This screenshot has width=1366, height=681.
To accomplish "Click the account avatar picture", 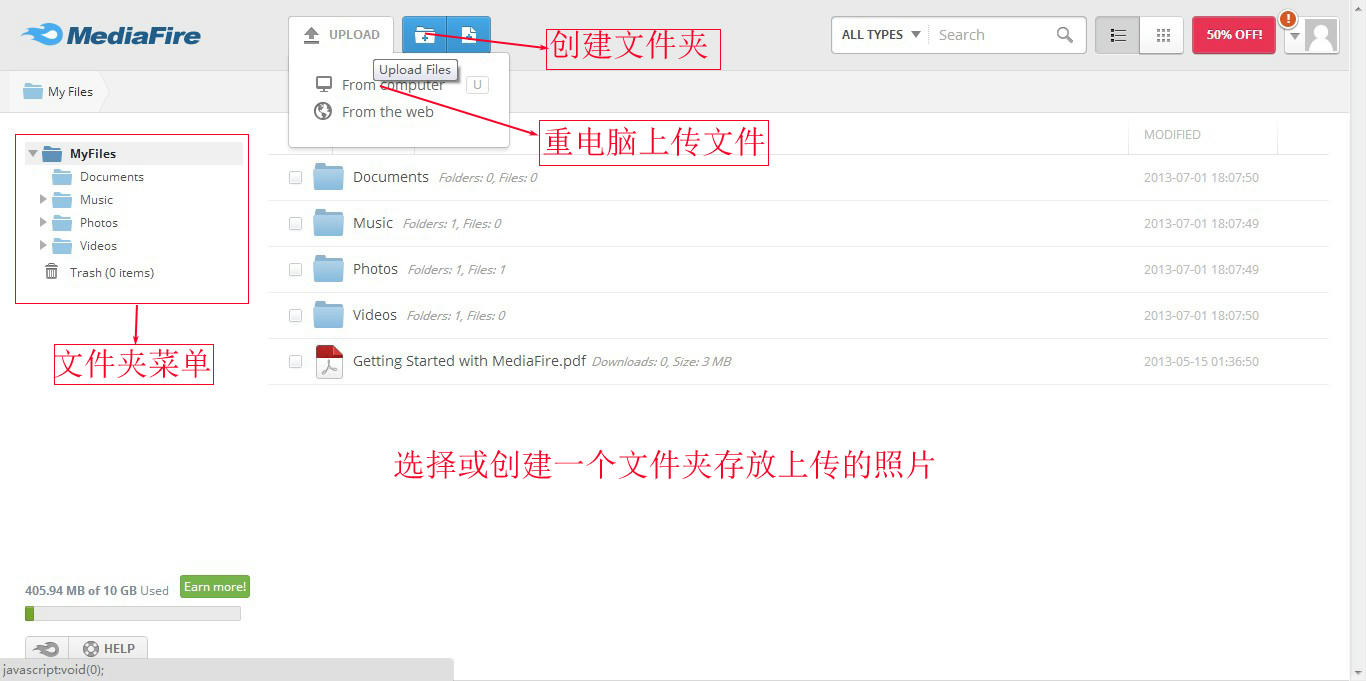I will tap(1321, 36).
